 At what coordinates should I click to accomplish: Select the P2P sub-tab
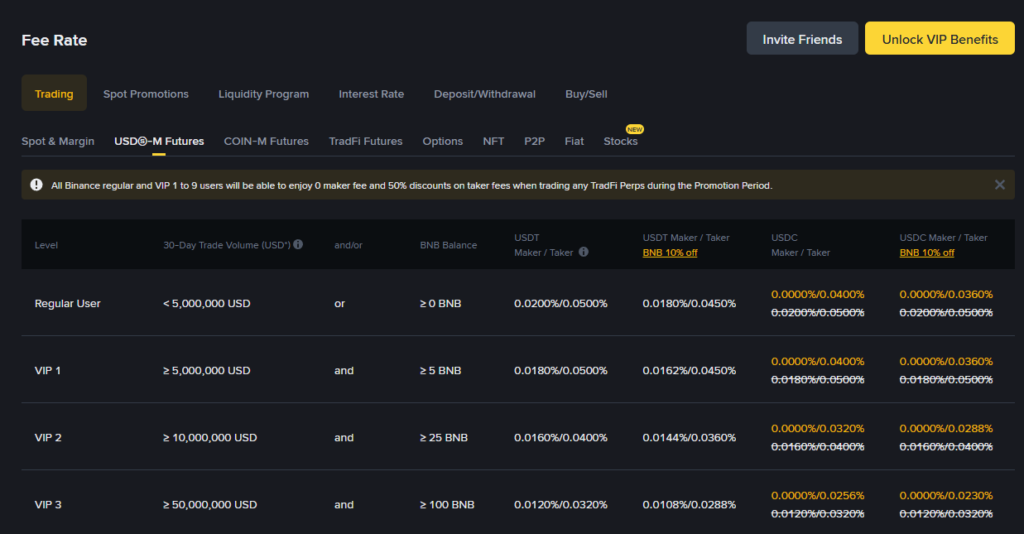pos(534,141)
